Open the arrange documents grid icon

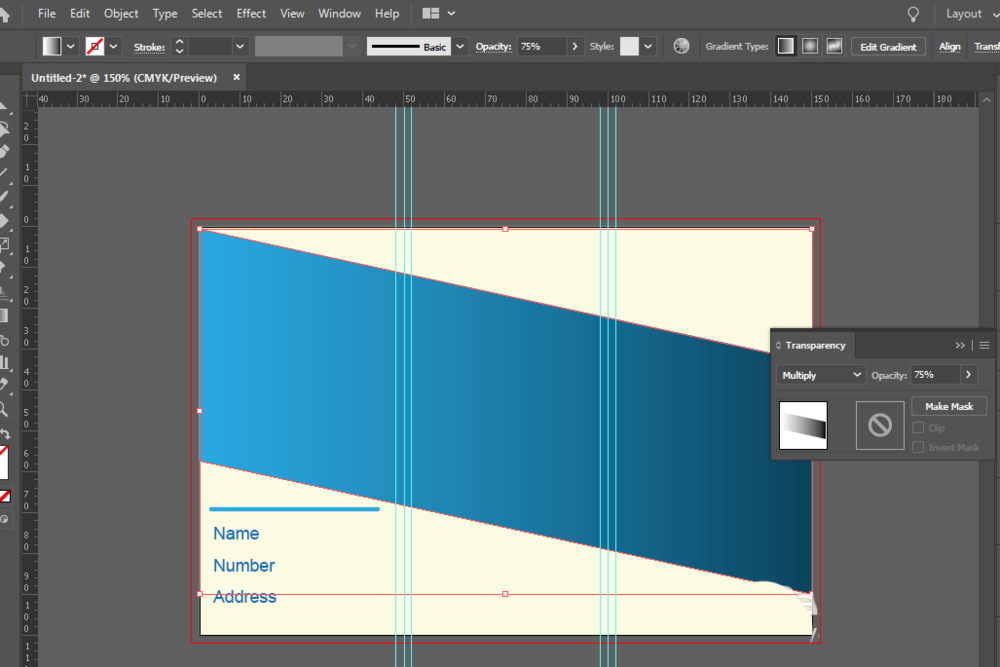(x=431, y=13)
